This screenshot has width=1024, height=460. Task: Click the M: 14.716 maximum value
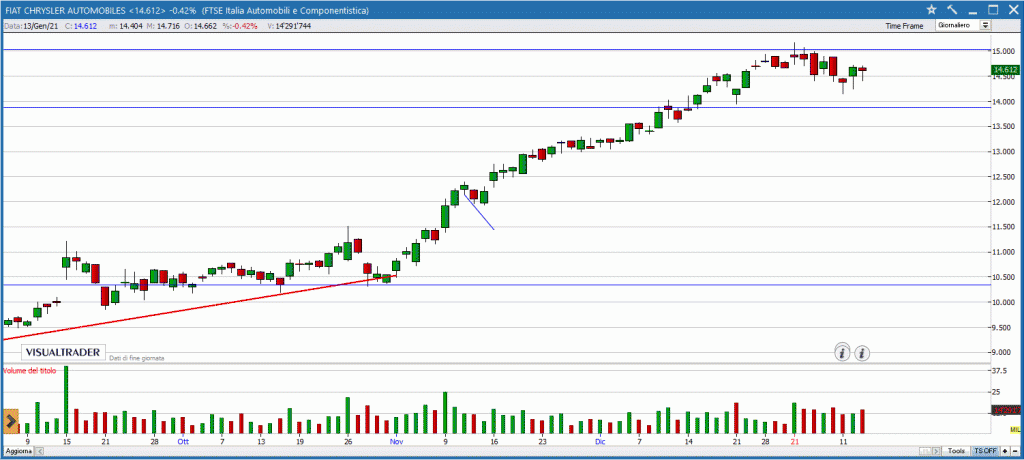pos(161,26)
